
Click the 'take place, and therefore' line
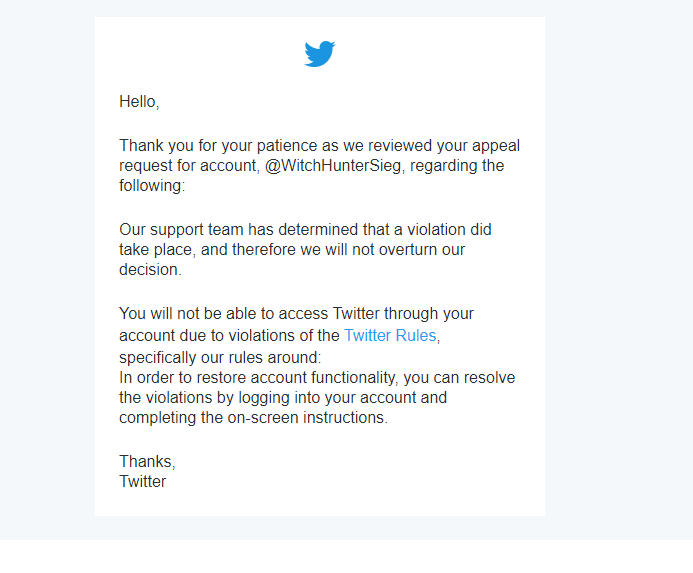[x=292, y=250]
